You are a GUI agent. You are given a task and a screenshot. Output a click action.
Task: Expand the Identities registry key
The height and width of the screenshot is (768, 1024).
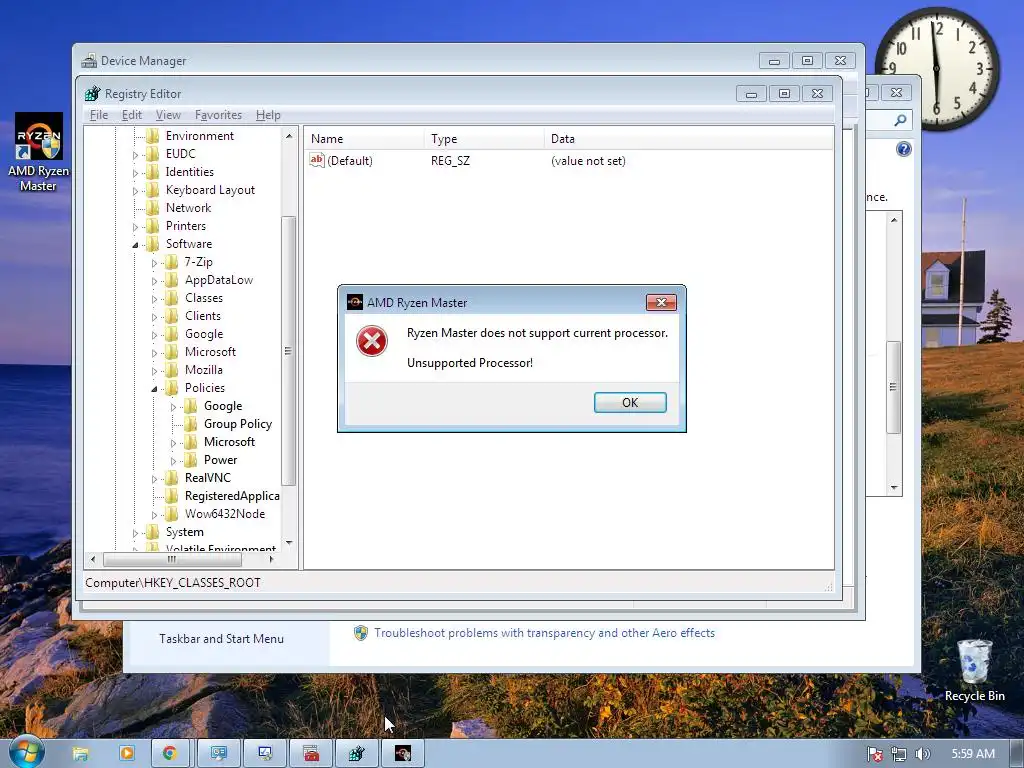pos(135,173)
